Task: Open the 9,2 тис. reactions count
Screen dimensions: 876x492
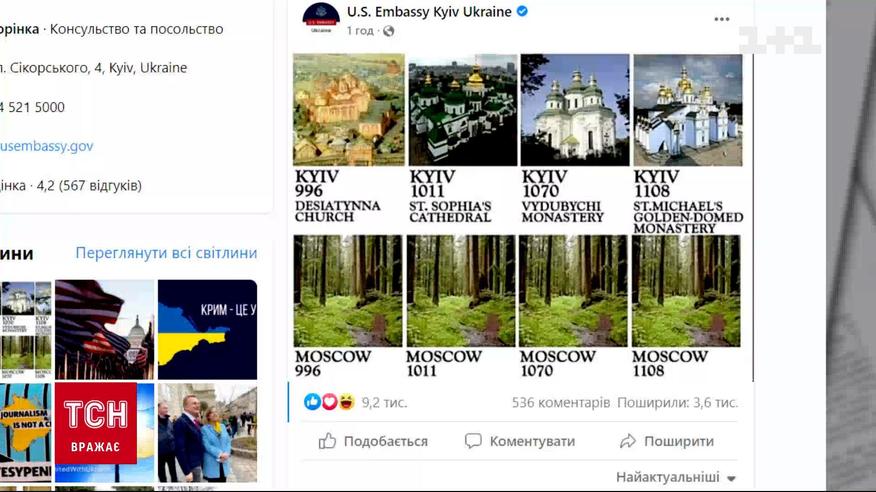Action: point(384,402)
